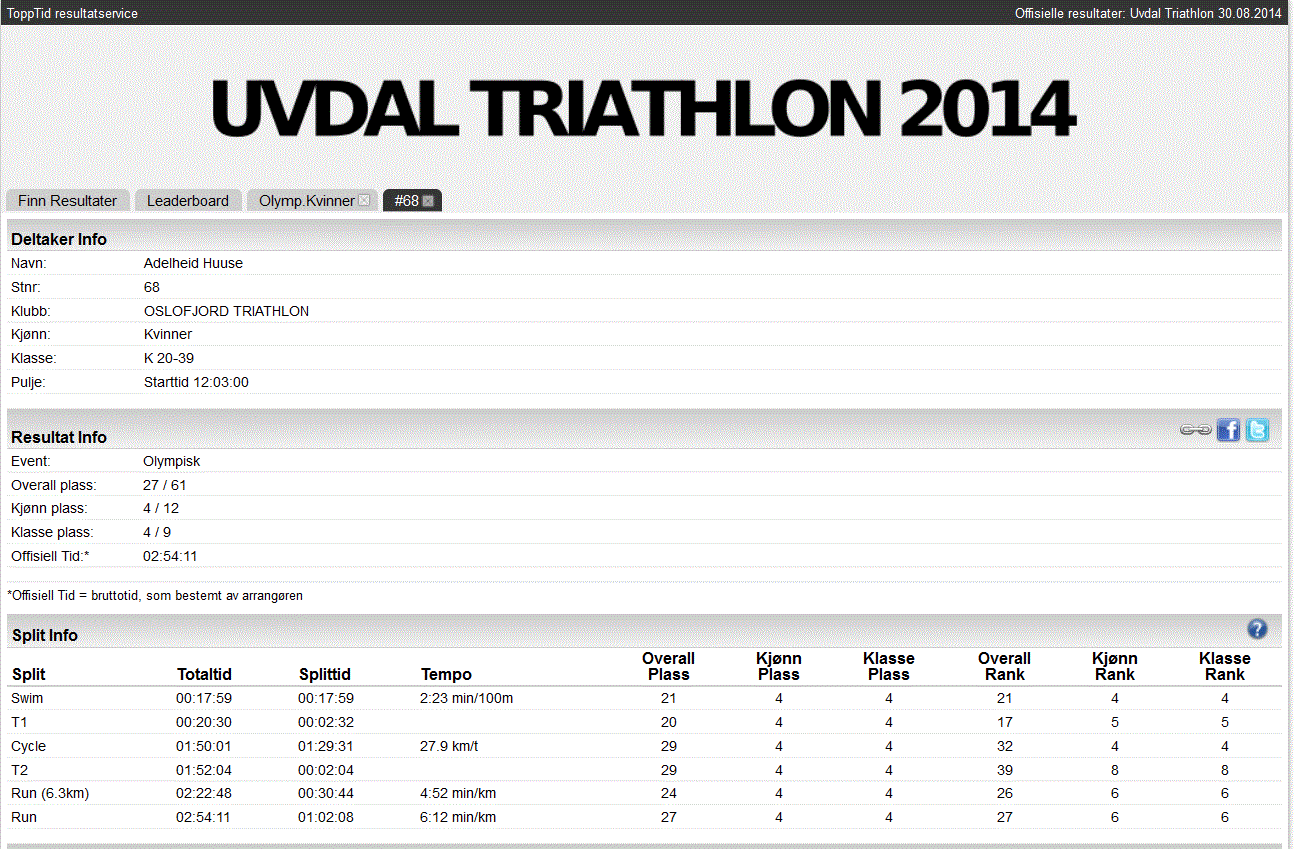This screenshot has height=849, width=1295.
Task: Click the Offisielle resultater header text
Action: tap(1148, 13)
